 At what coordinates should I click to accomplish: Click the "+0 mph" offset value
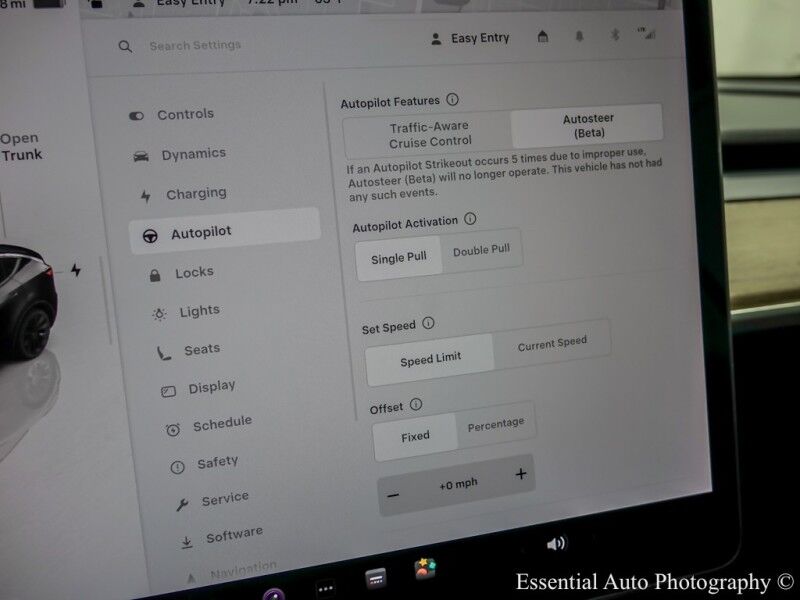(458, 484)
